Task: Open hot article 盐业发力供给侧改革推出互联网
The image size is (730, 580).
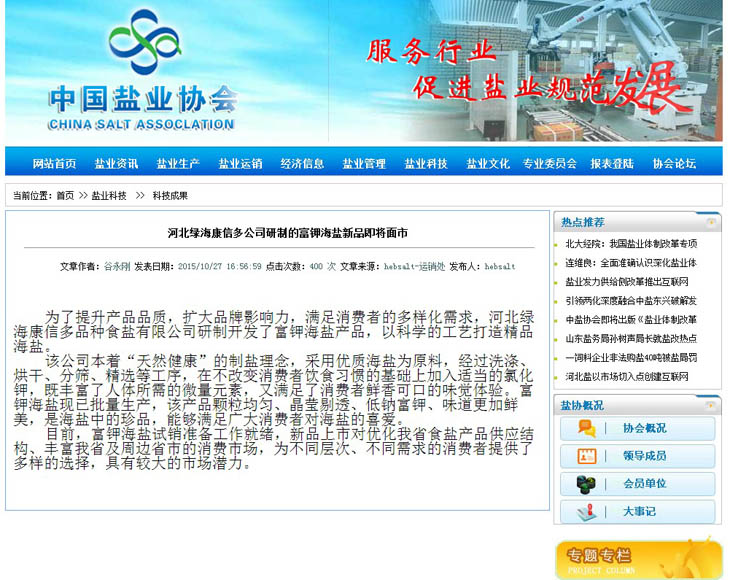Action: [627, 282]
